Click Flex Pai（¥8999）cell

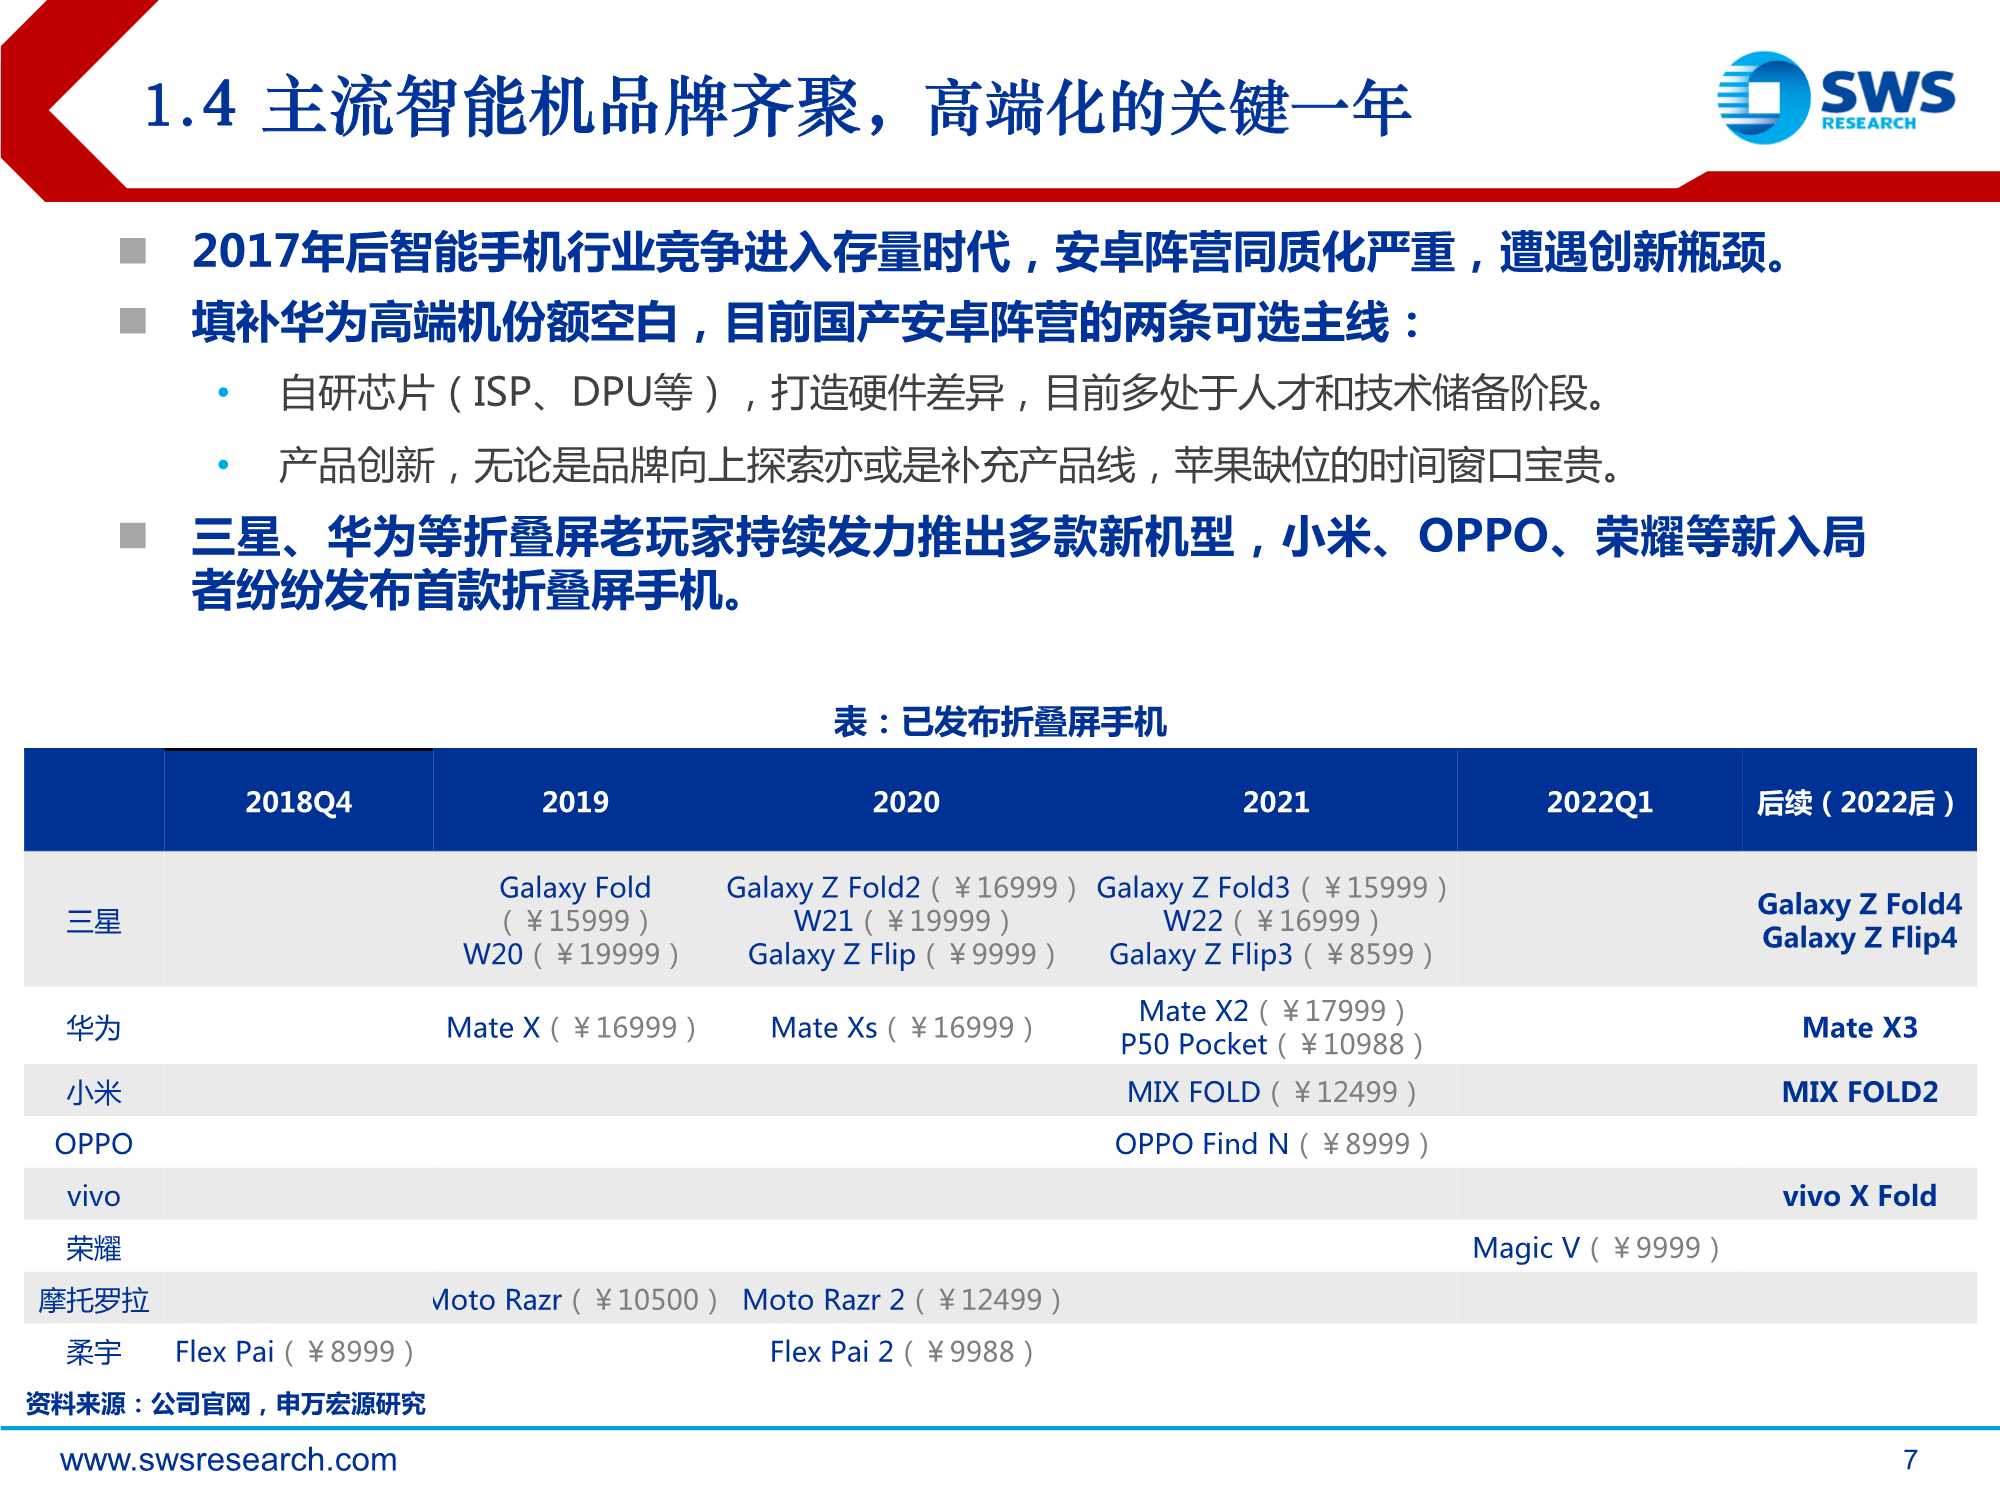pos(294,1352)
